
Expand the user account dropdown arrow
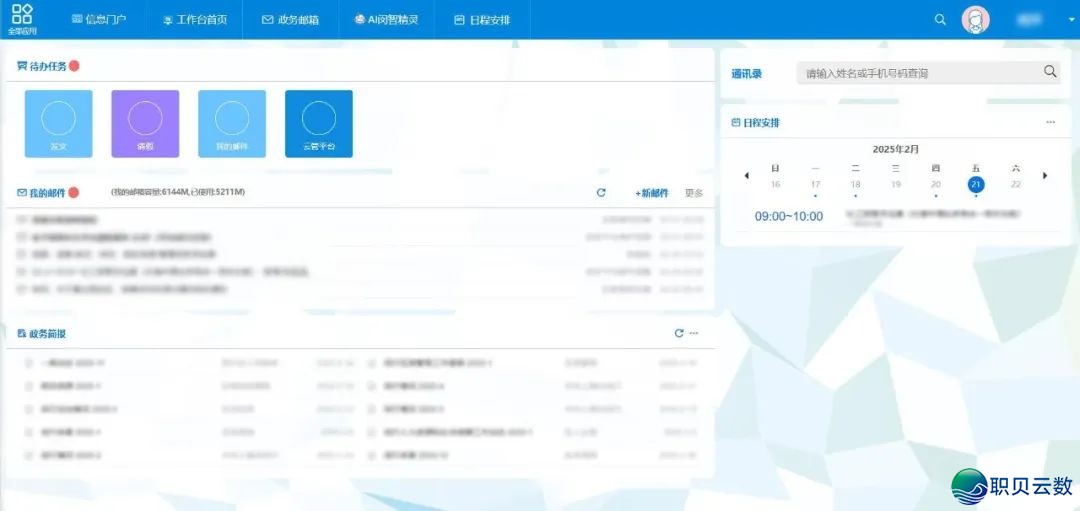click(1072, 20)
